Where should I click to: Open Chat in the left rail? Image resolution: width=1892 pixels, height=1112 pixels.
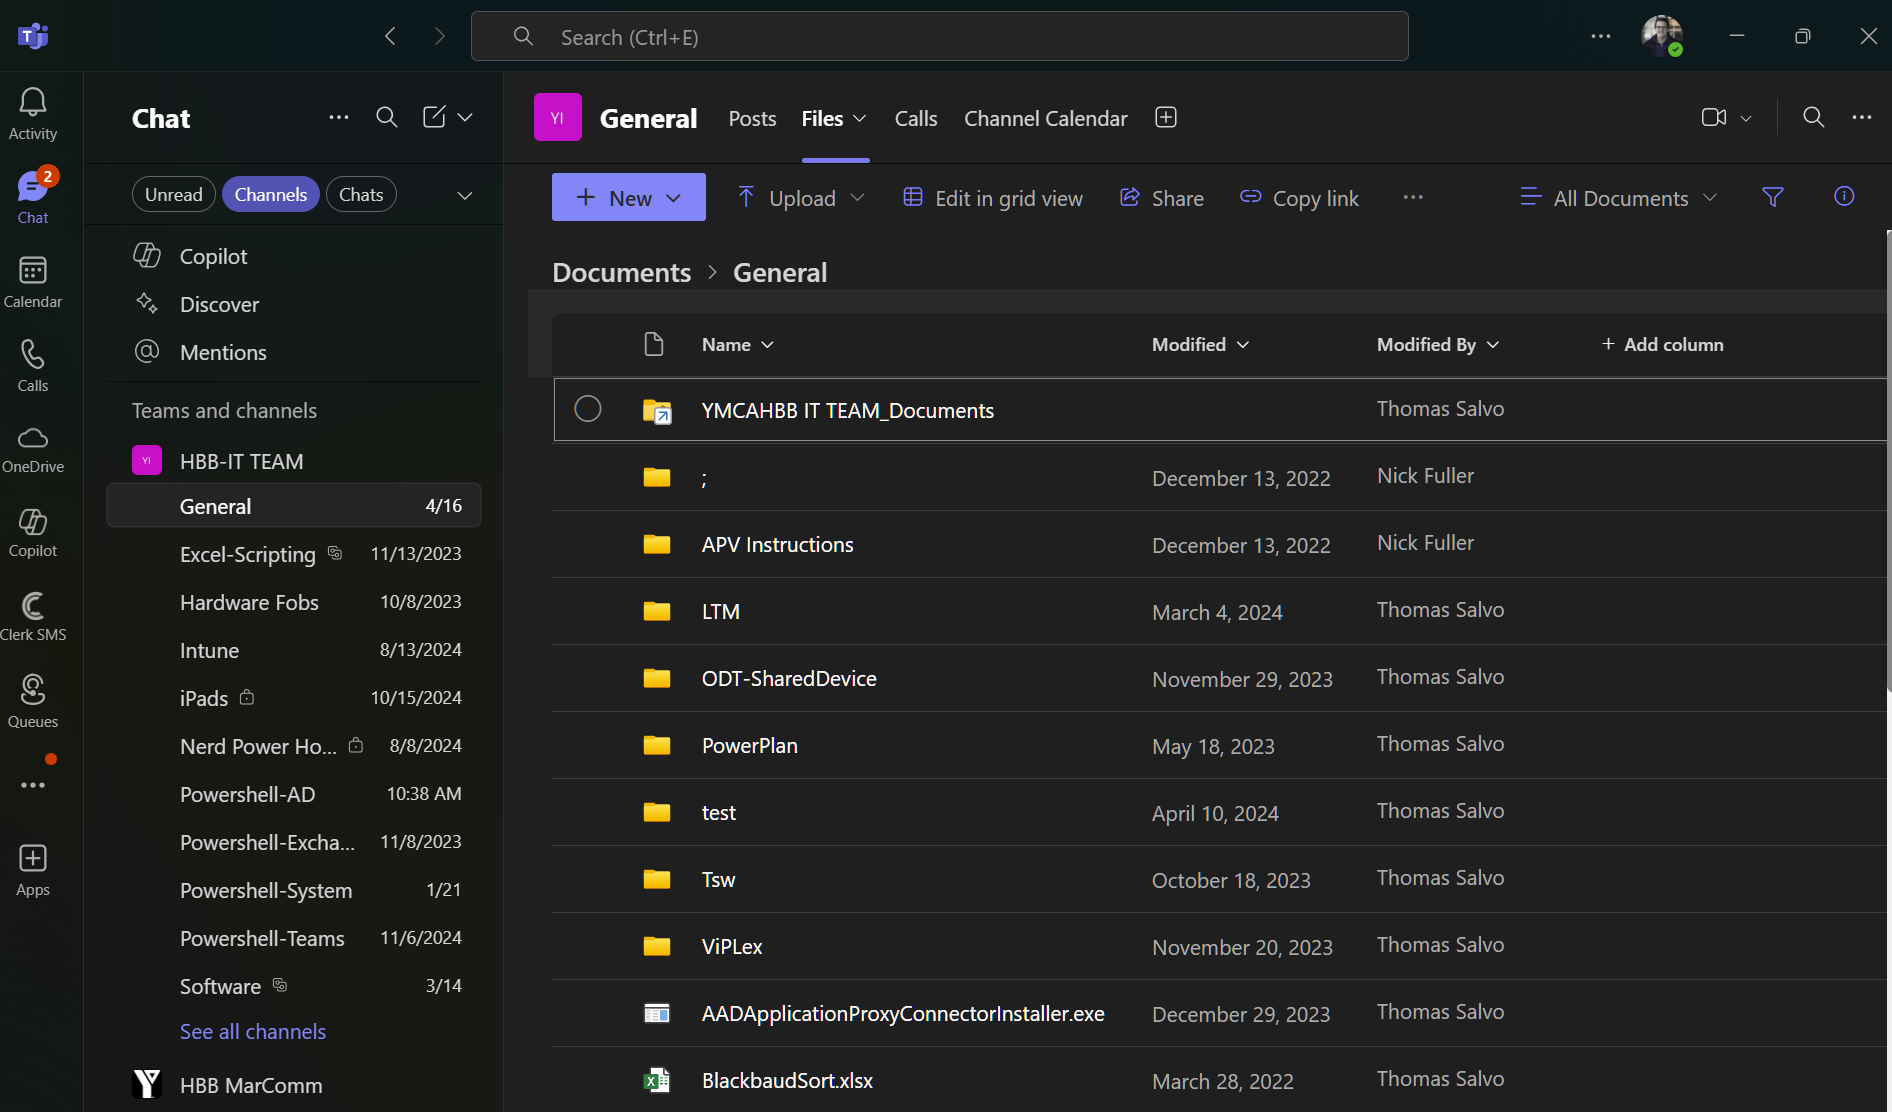coord(33,197)
